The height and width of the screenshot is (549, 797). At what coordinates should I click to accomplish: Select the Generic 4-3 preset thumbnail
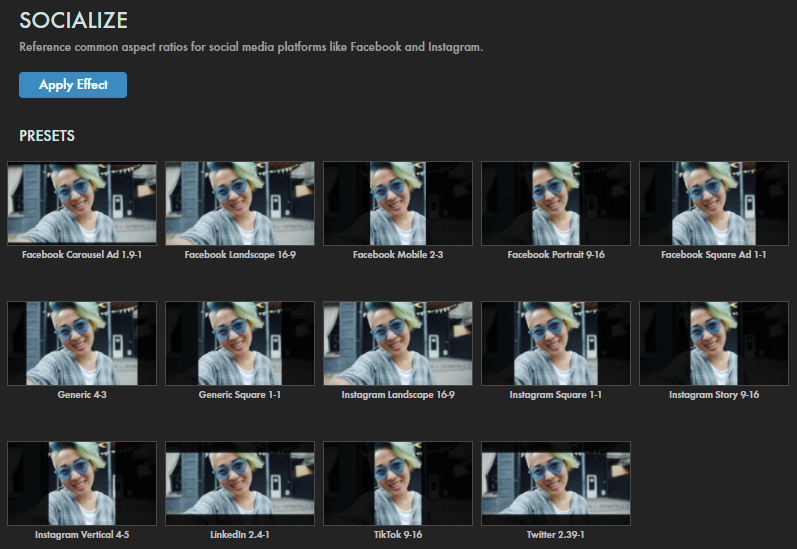[82, 343]
